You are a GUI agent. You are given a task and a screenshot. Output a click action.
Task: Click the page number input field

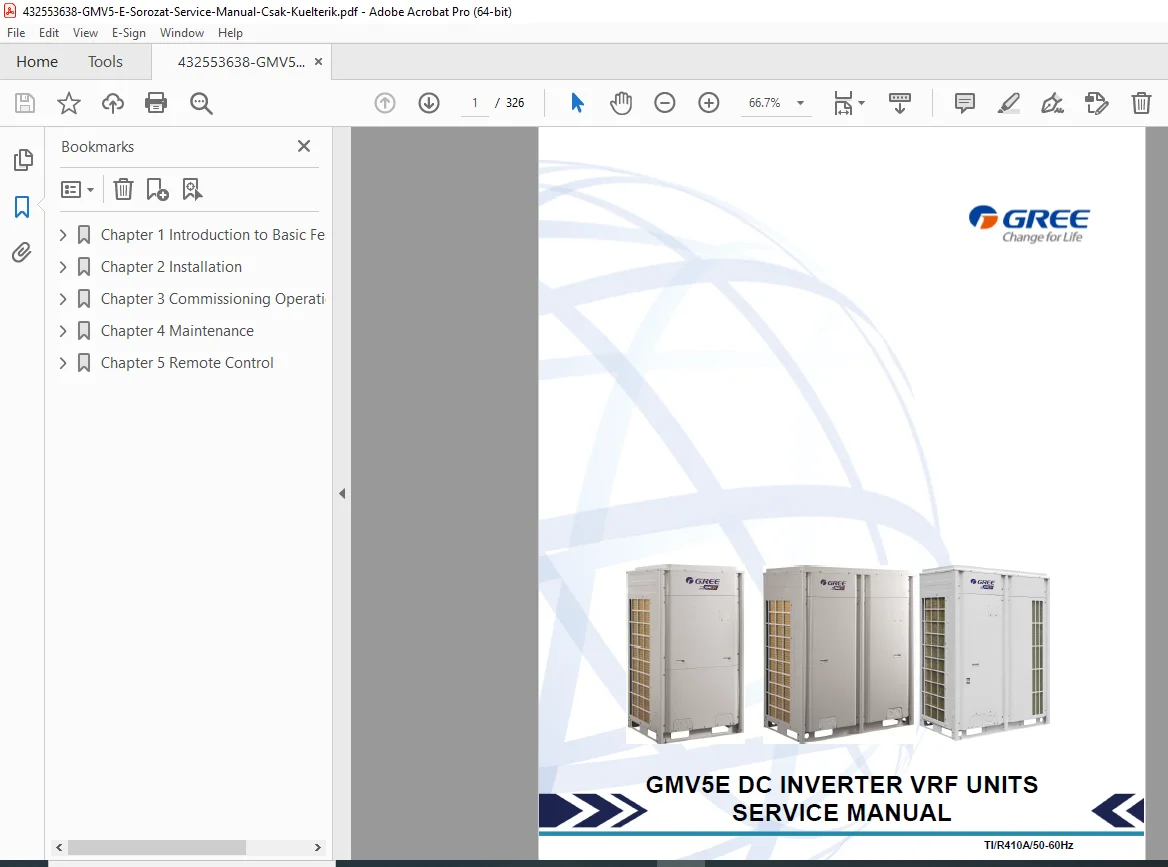(474, 103)
